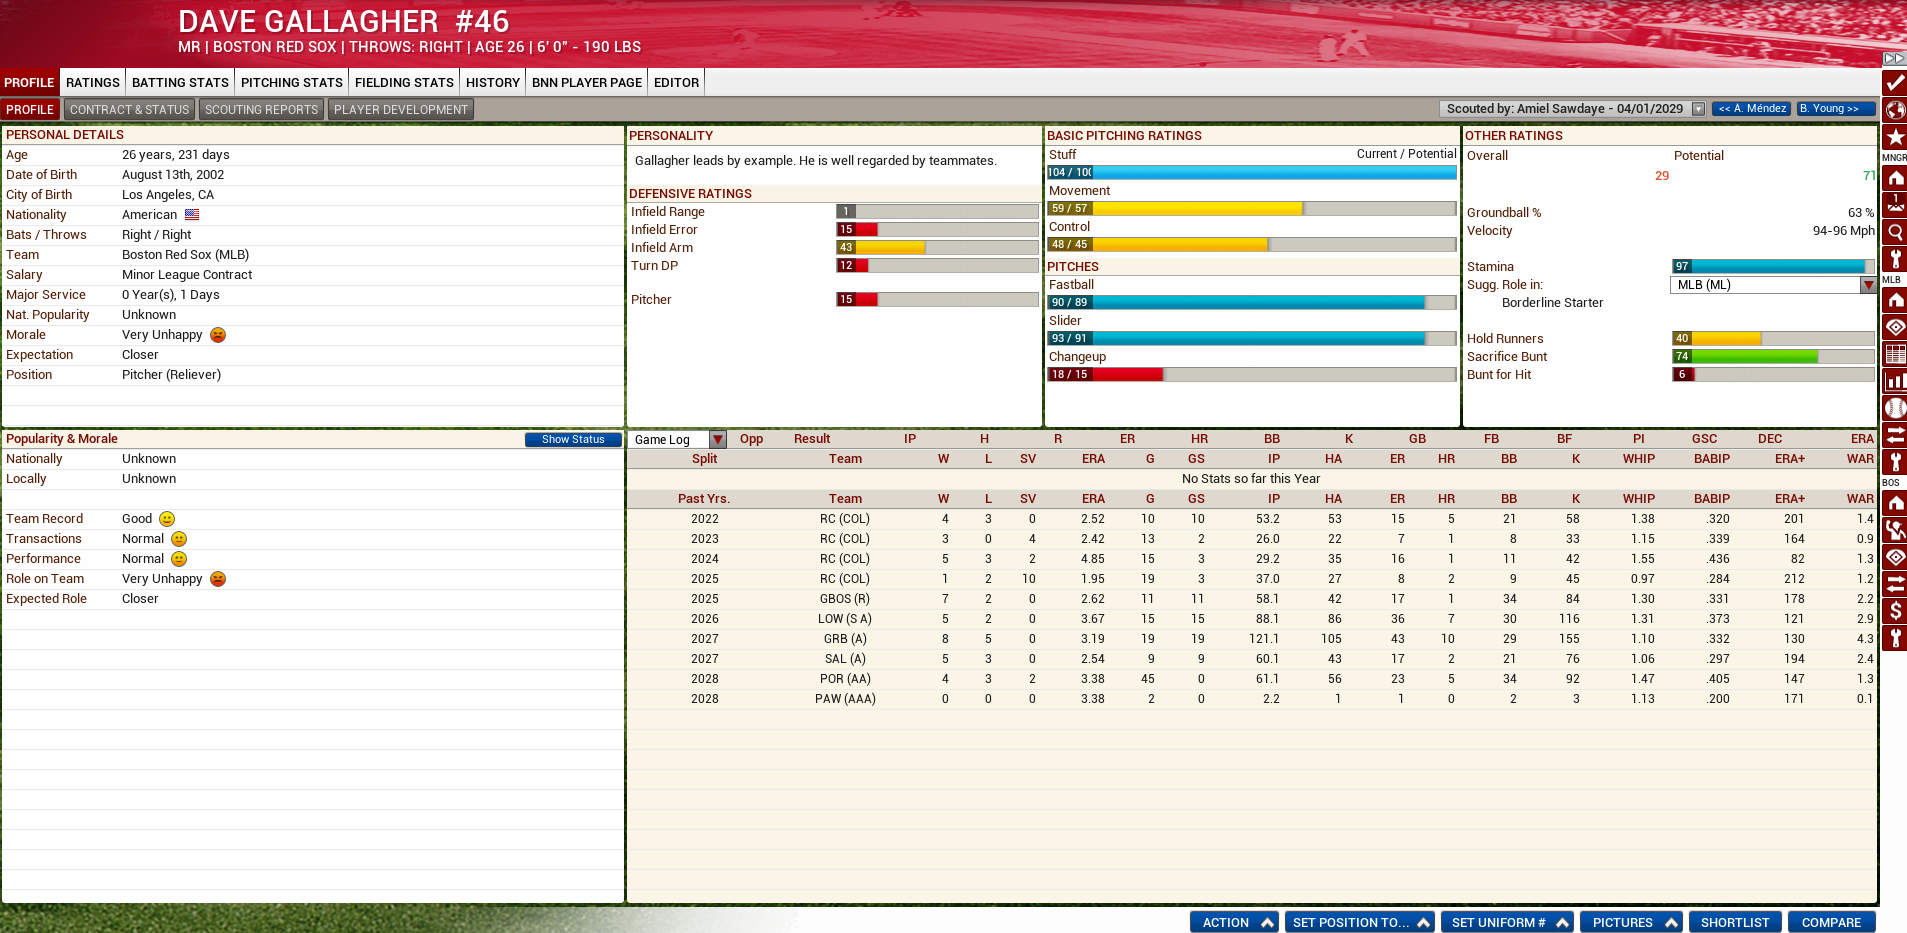Open the baseball icon in the sidebar
The image size is (1907, 933).
point(1894,408)
